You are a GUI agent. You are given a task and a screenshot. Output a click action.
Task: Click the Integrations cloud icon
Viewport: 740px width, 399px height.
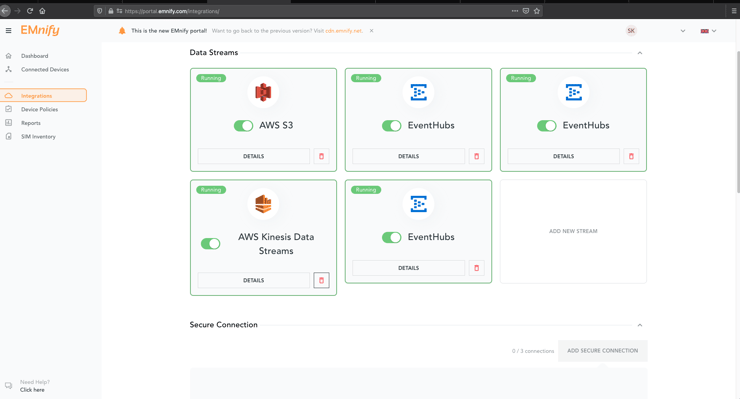pyautogui.click(x=8, y=95)
